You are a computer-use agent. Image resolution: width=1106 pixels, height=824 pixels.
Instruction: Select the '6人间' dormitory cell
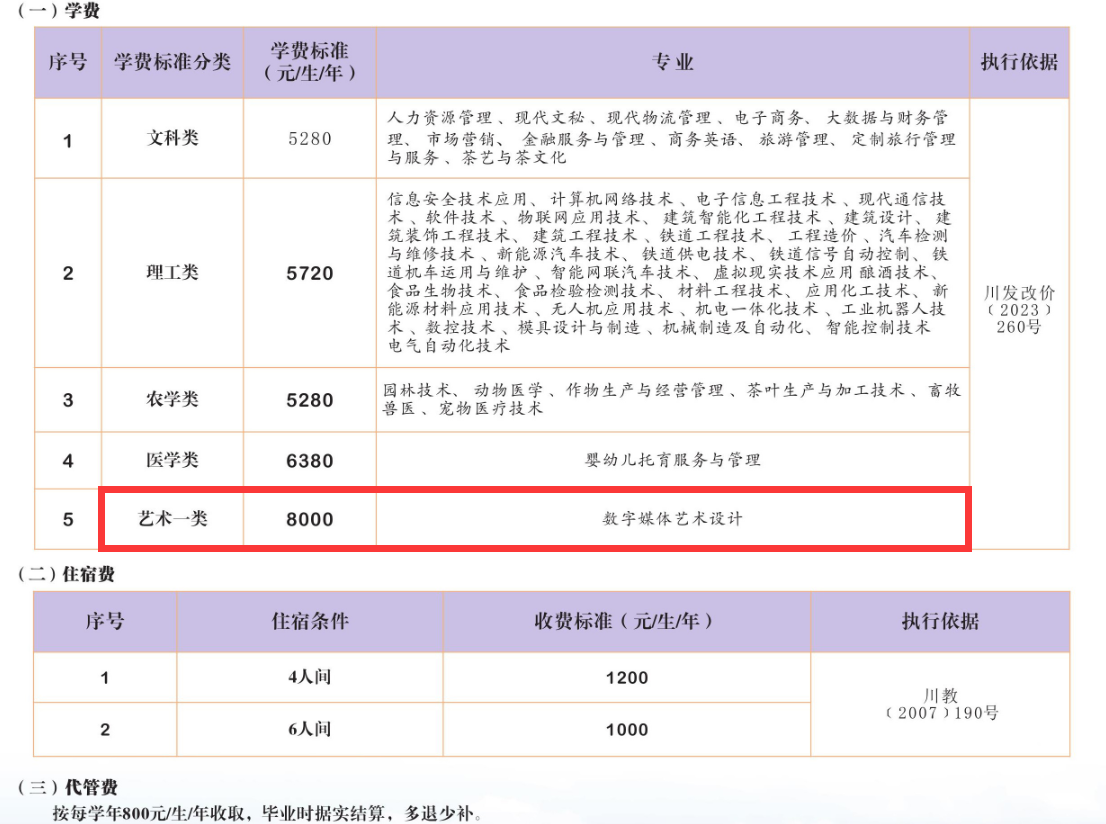tap(310, 729)
